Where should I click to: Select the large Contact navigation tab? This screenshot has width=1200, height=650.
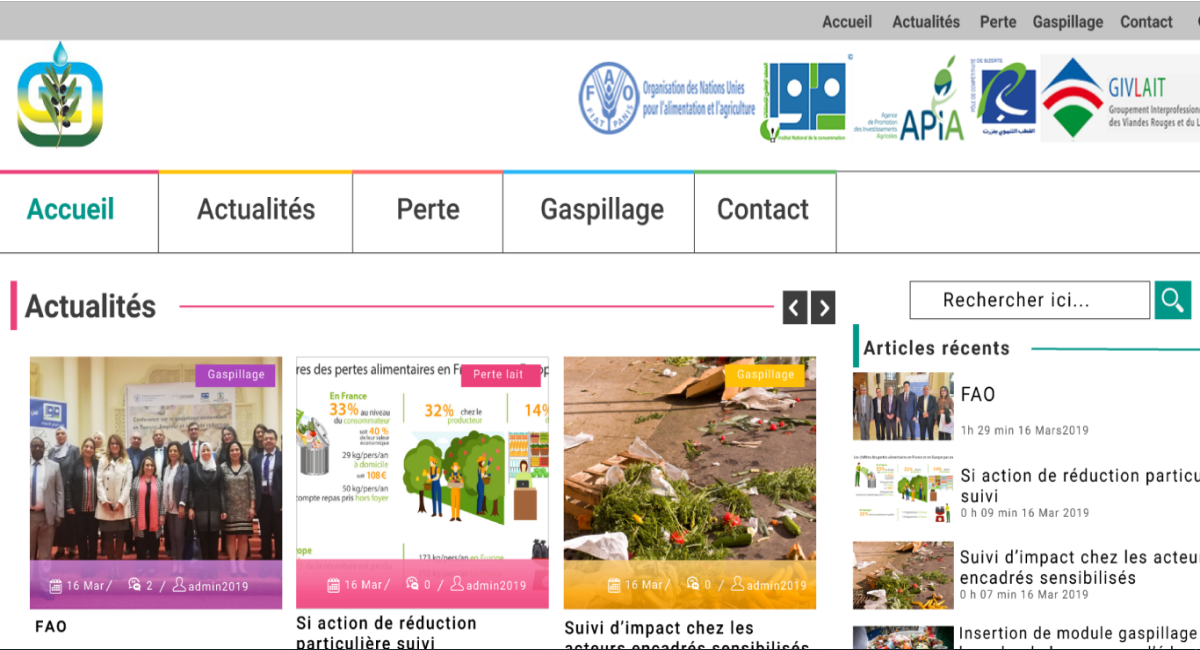pos(765,211)
